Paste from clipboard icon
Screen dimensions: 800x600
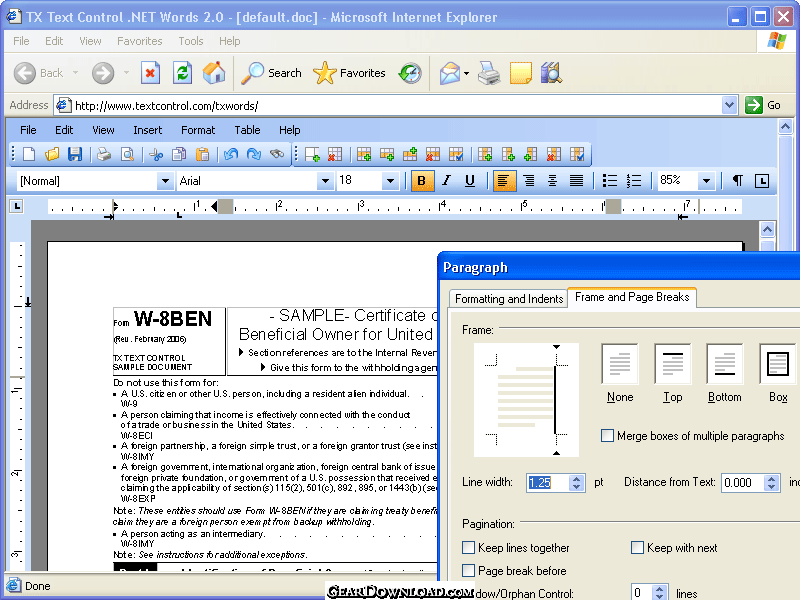pos(203,154)
